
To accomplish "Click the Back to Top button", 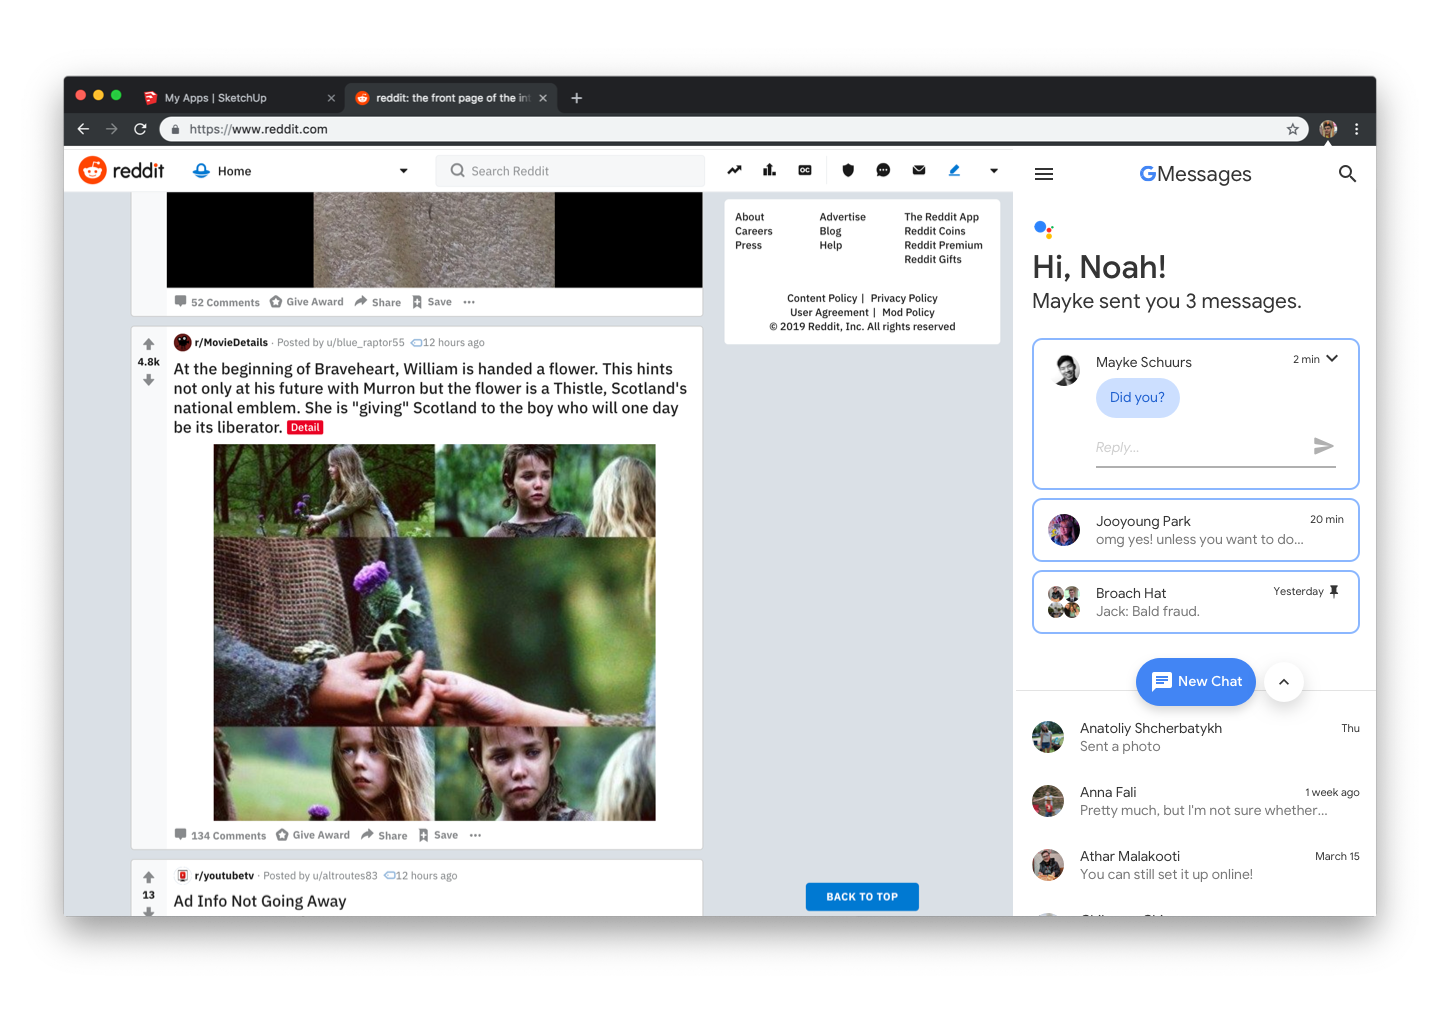I will [x=862, y=897].
